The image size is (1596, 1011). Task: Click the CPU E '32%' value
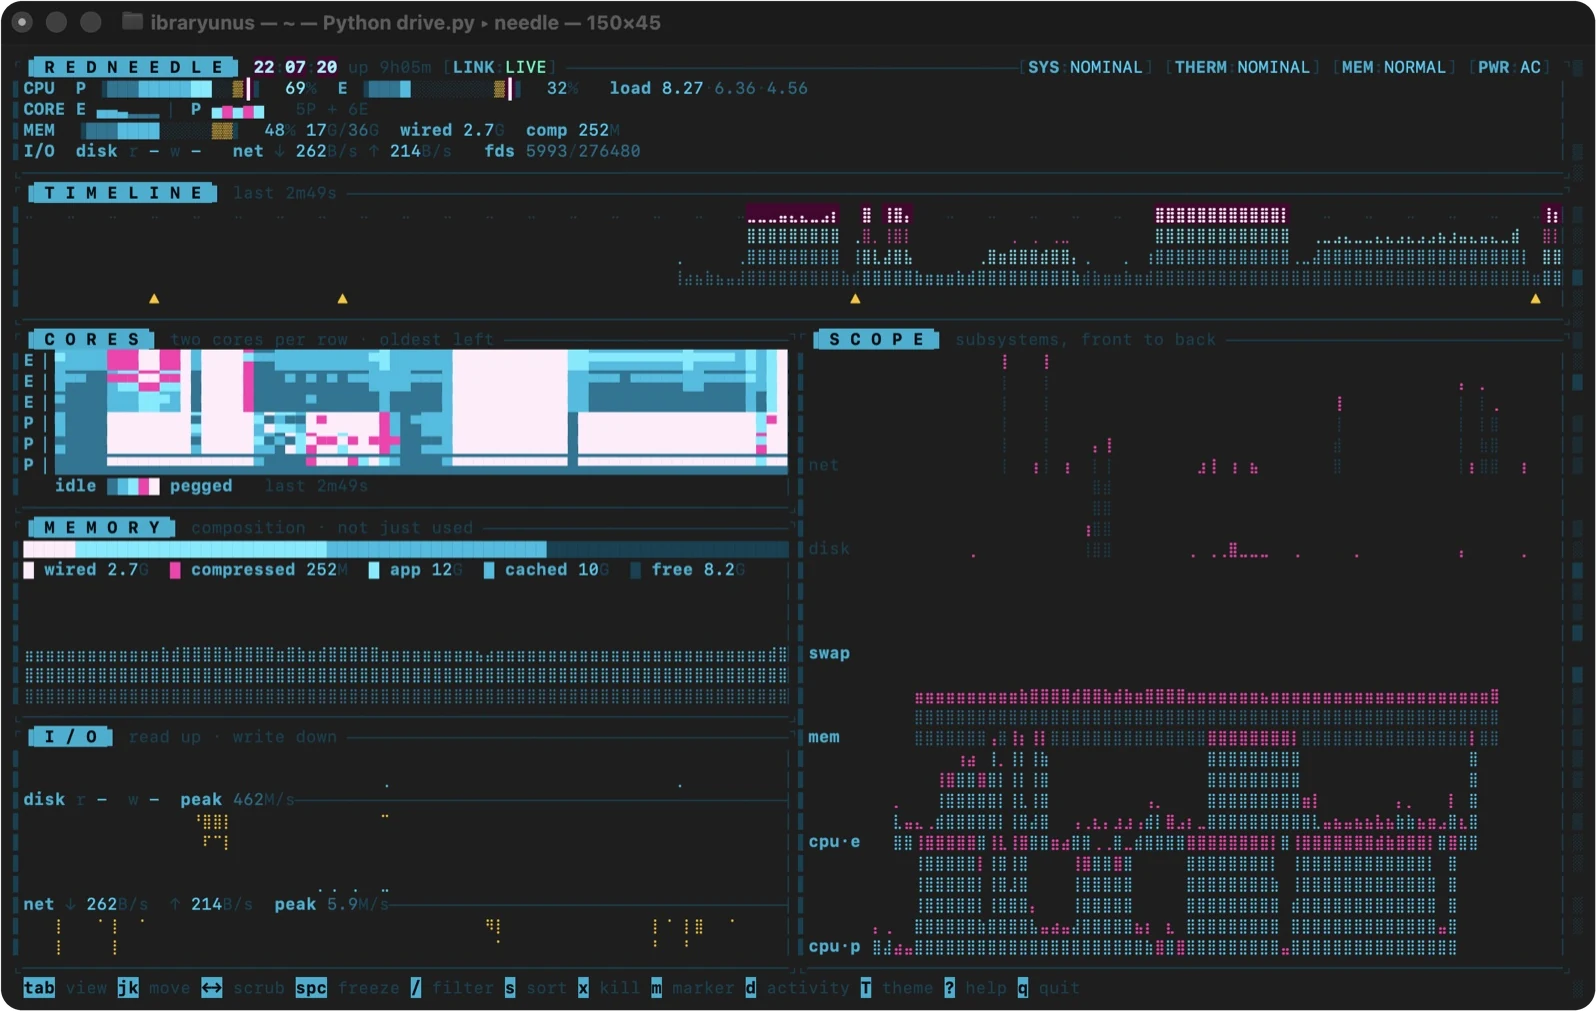coord(562,88)
